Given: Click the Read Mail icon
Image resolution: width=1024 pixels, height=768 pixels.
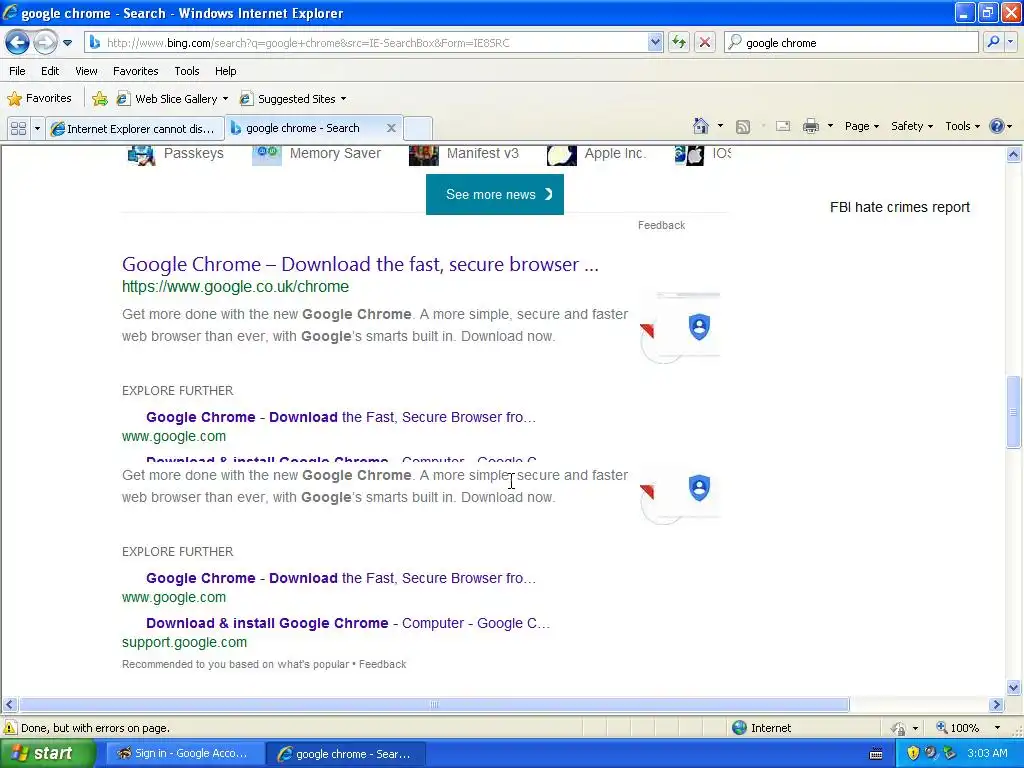Looking at the screenshot, I should pos(783,126).
